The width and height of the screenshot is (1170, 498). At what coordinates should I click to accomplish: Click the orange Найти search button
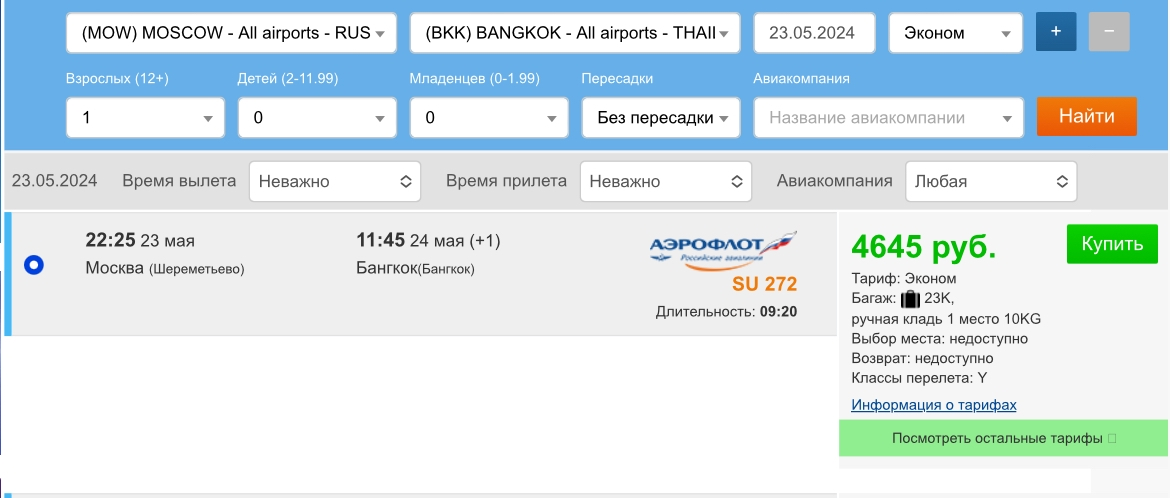1086,116
